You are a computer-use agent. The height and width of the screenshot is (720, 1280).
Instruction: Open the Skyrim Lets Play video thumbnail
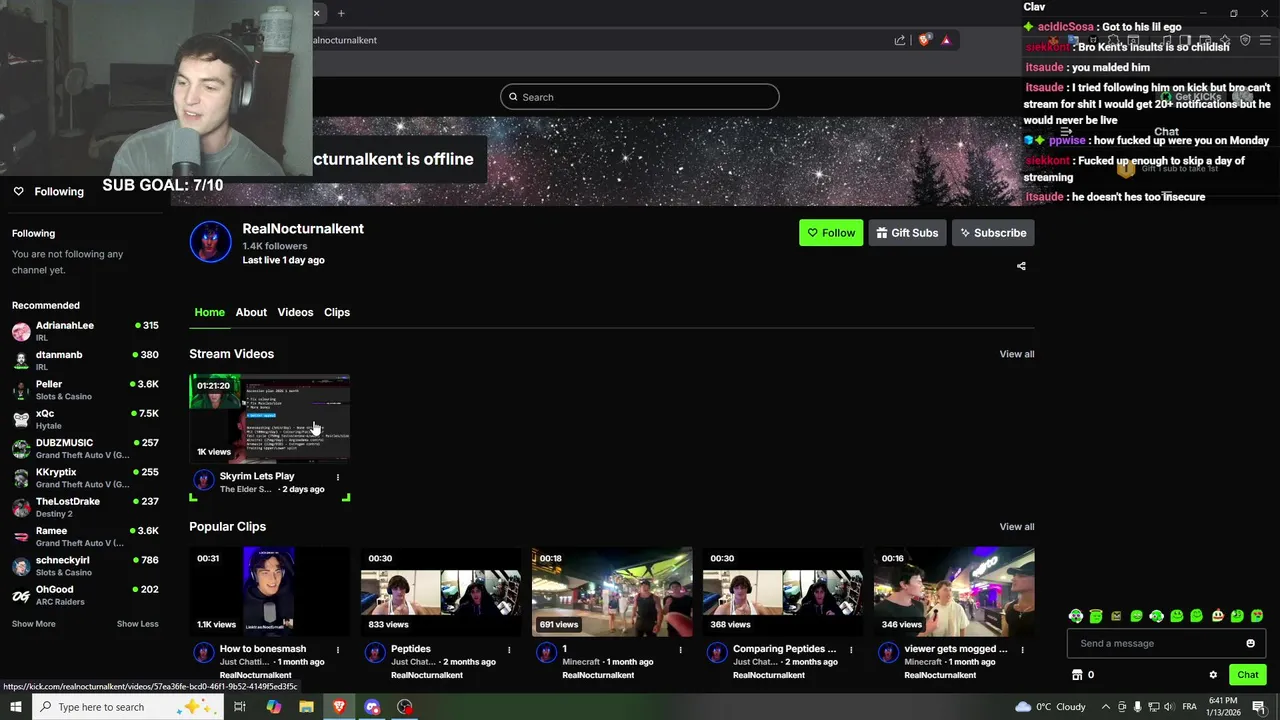(x=270, y=420)
